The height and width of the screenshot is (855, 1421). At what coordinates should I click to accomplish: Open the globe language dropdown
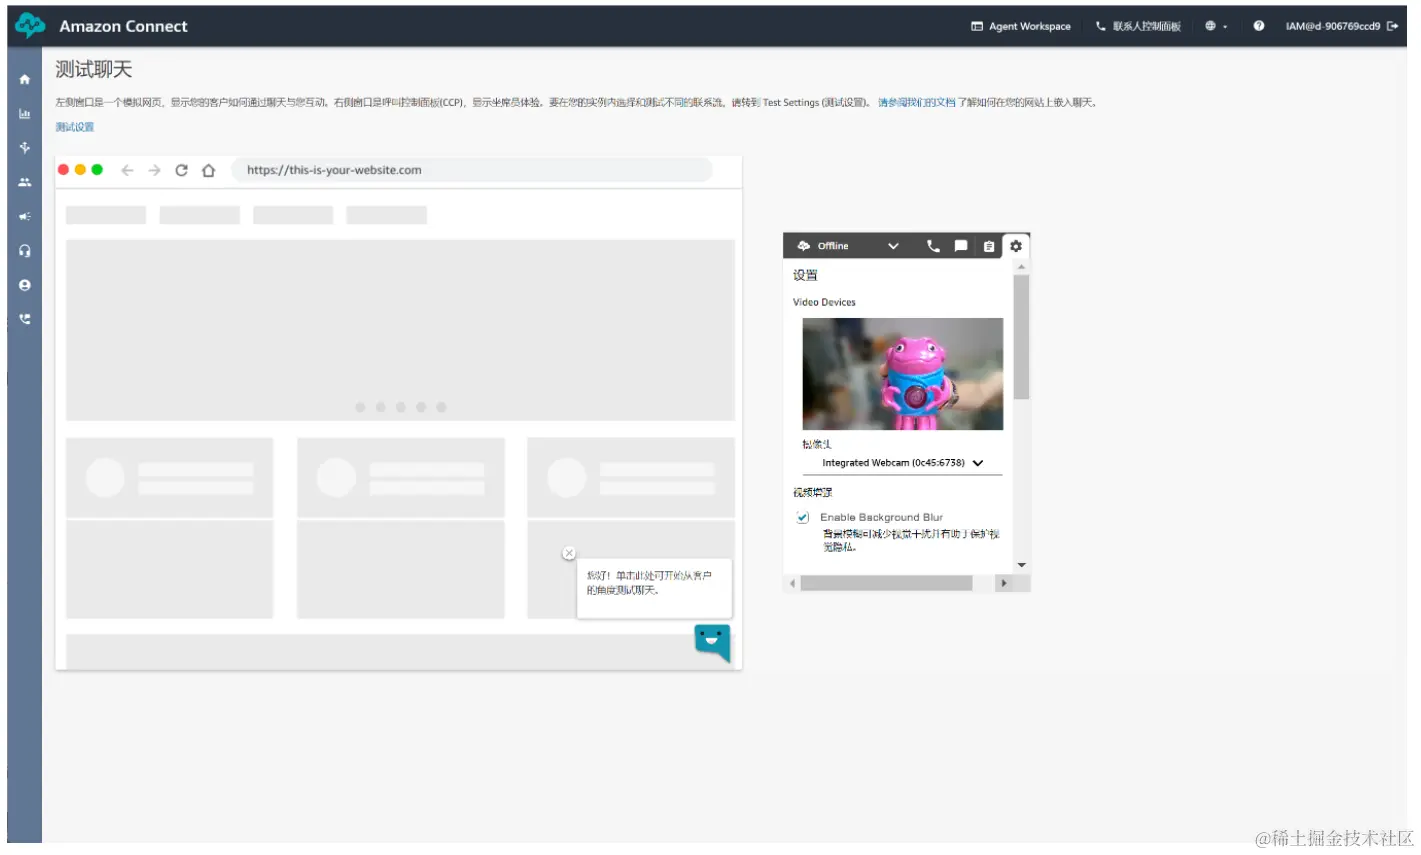[x=1216, y=26]
